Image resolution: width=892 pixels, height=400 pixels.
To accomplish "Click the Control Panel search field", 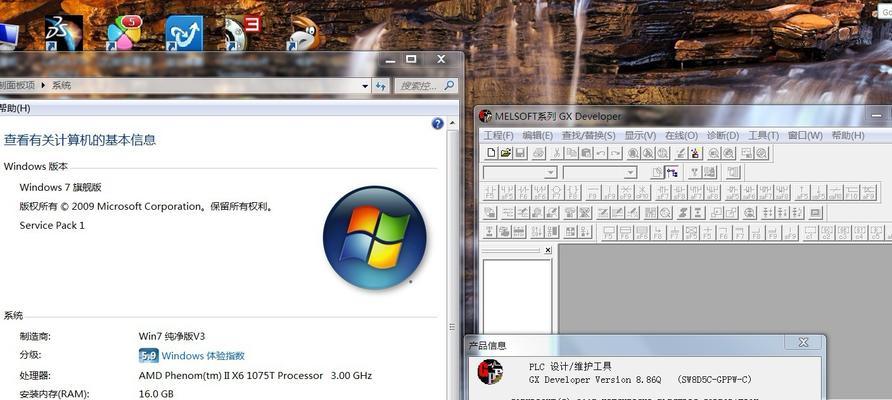I will (426, 86).
